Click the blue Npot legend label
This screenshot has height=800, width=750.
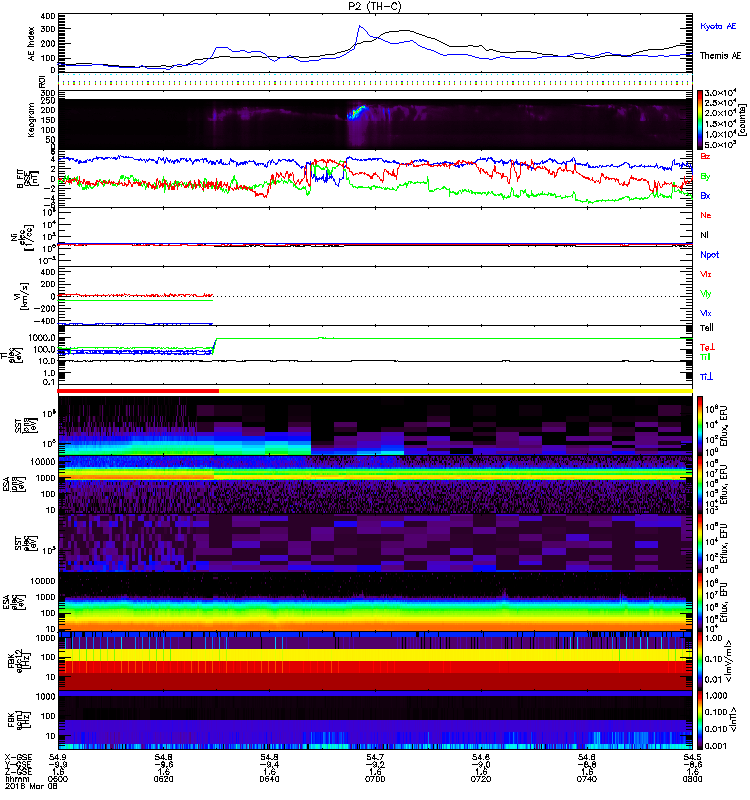[x=710, y=255]
